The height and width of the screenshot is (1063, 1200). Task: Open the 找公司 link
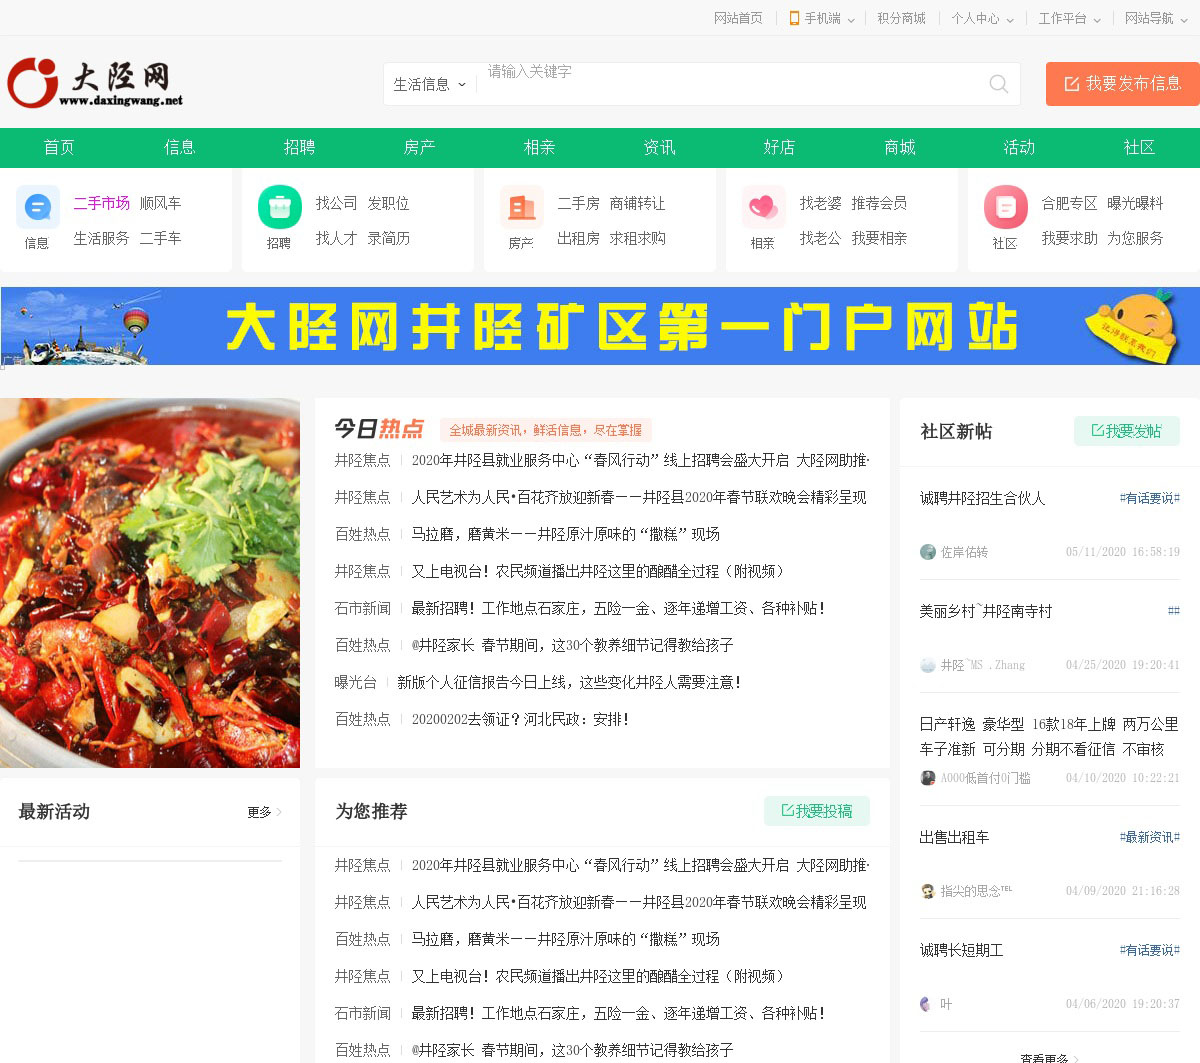(x=336, y=203)
